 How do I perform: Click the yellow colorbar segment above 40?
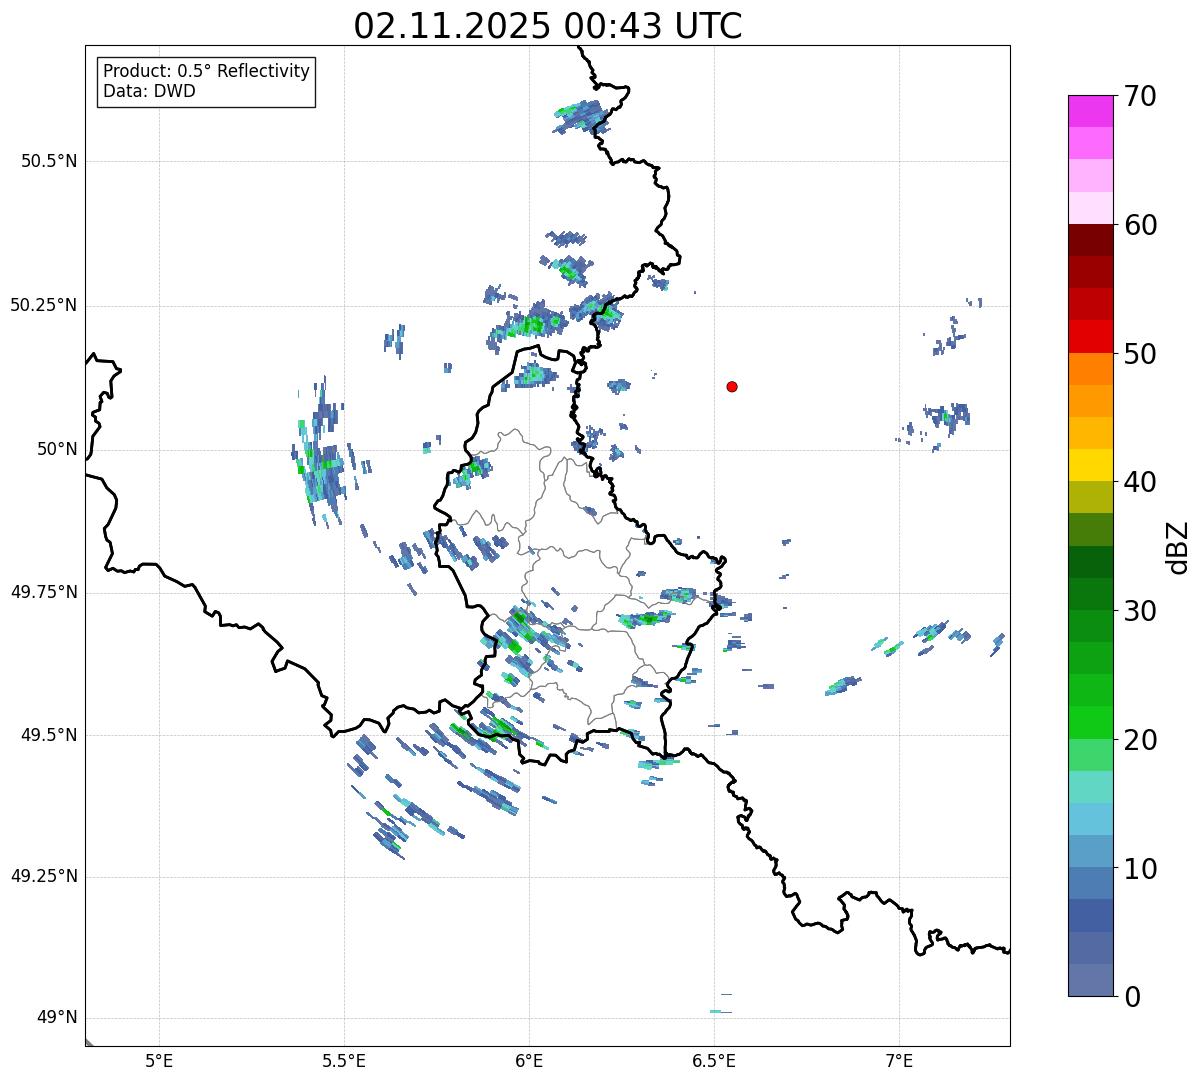(x=1090, y=465)
